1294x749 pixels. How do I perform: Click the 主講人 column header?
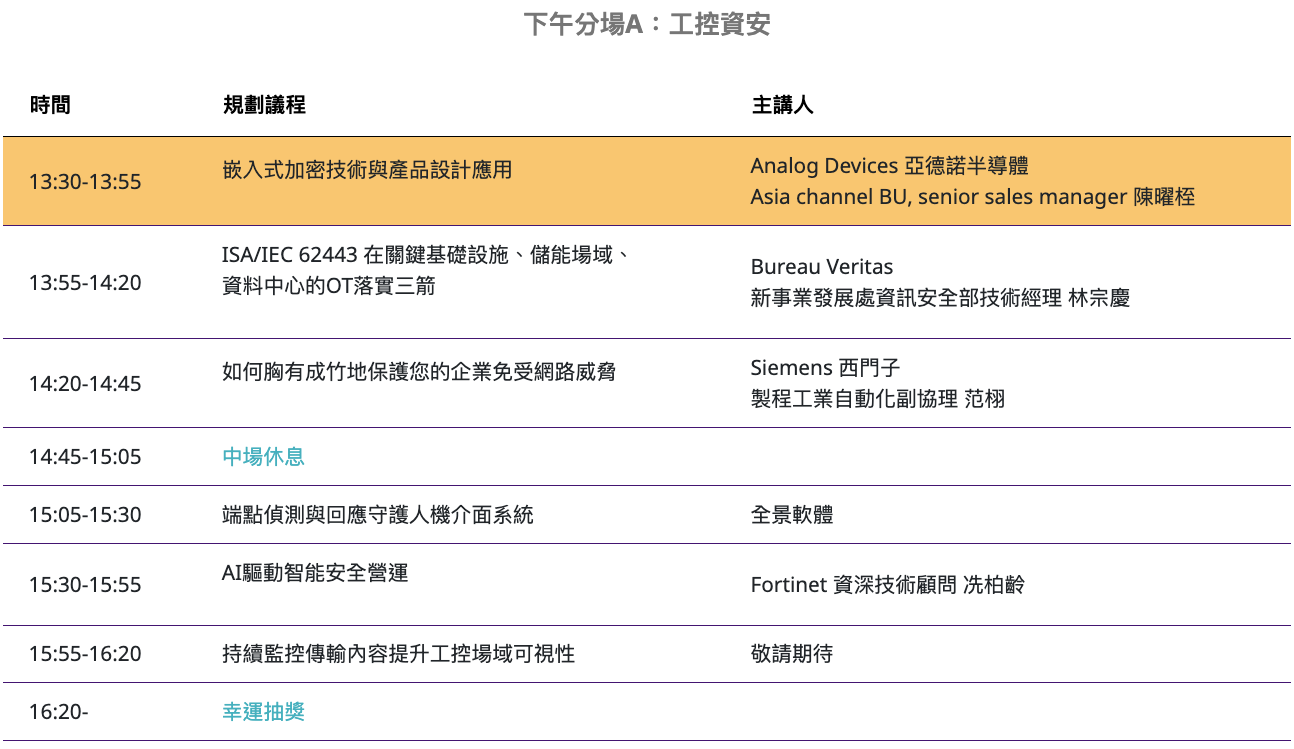click(x=782, y=104)
